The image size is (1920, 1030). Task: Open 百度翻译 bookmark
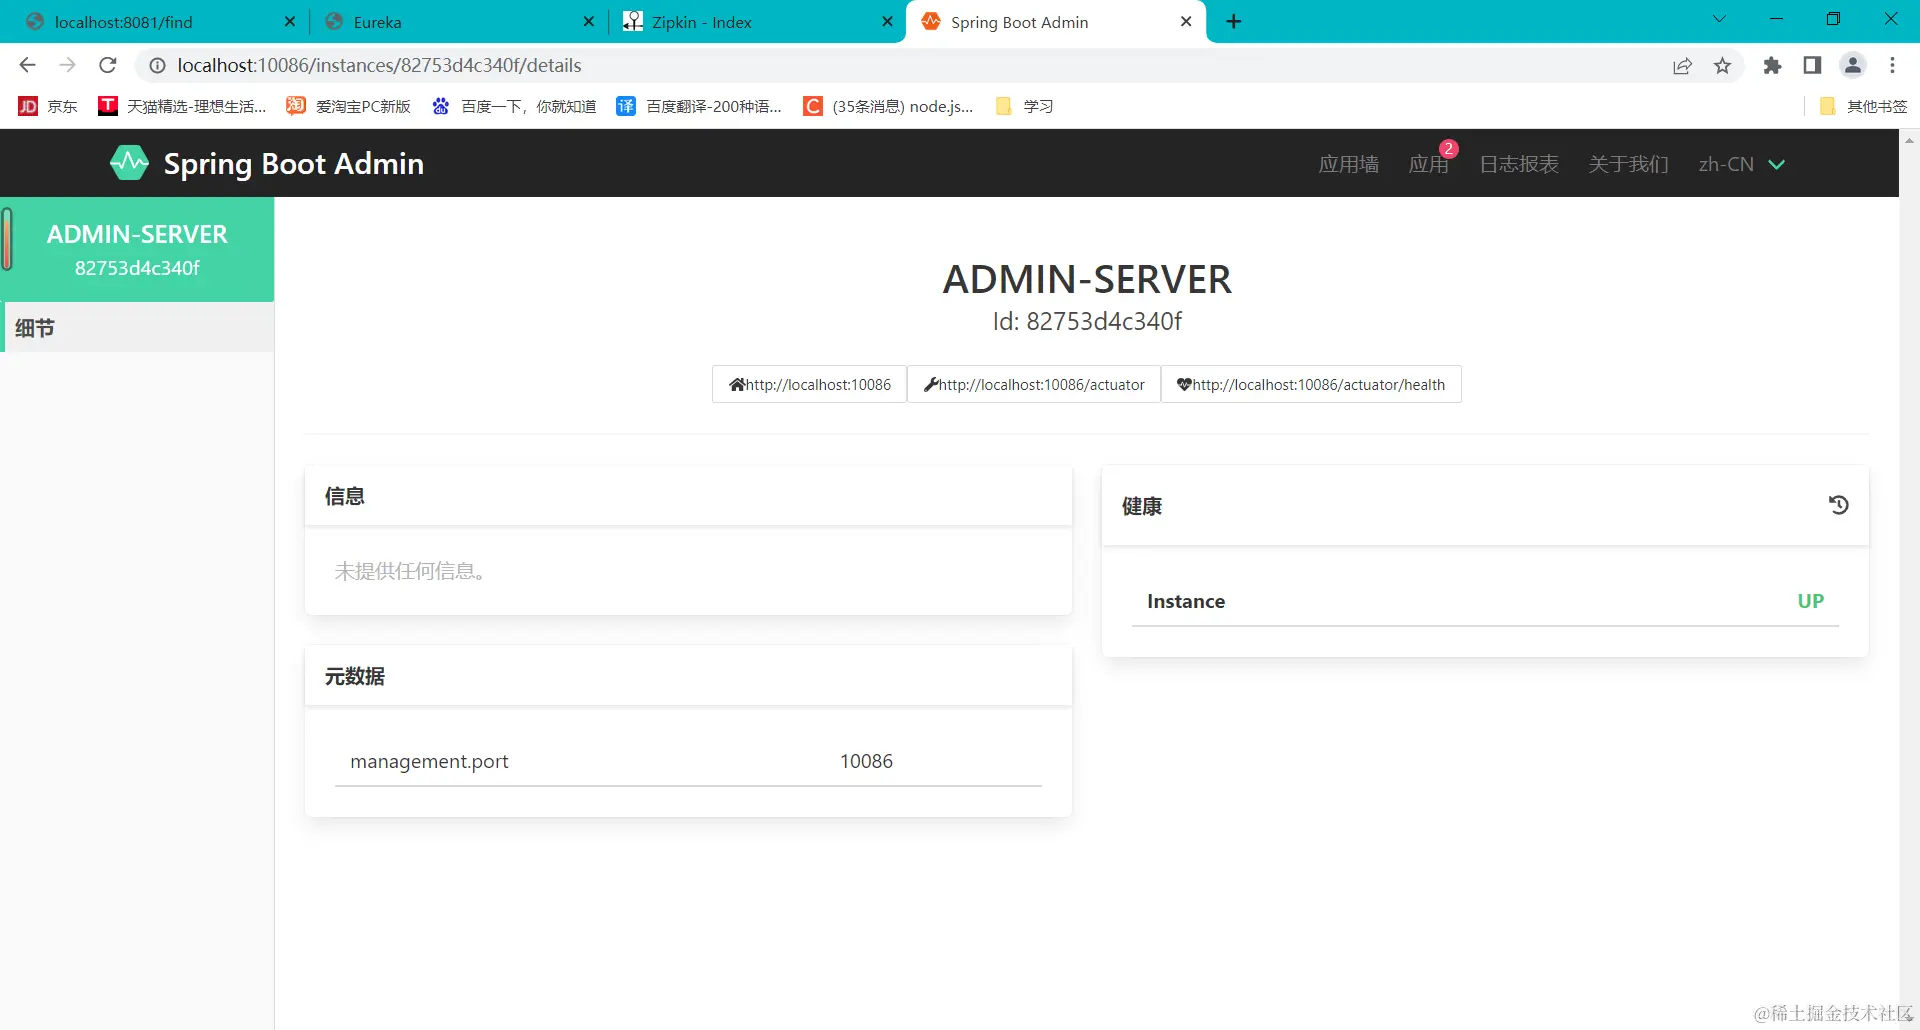coord(699,106)
